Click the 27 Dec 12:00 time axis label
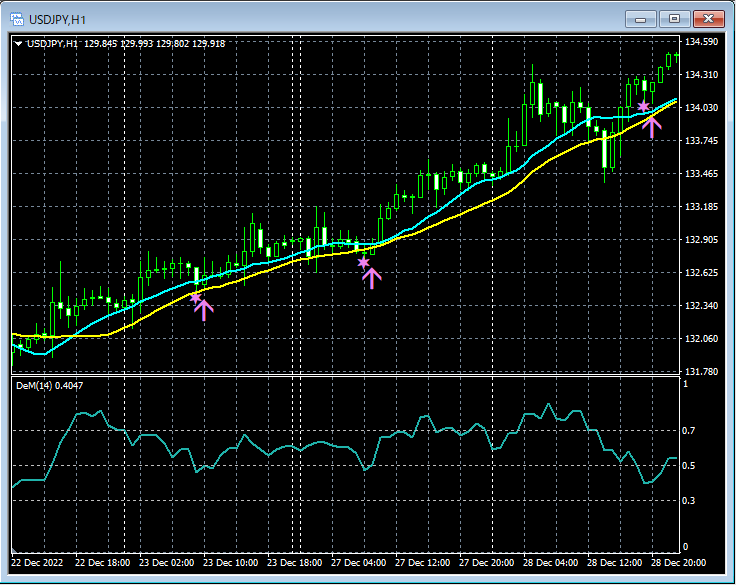Image resolution: width=737 pixels, height=585 pixels. coord(422,562)
